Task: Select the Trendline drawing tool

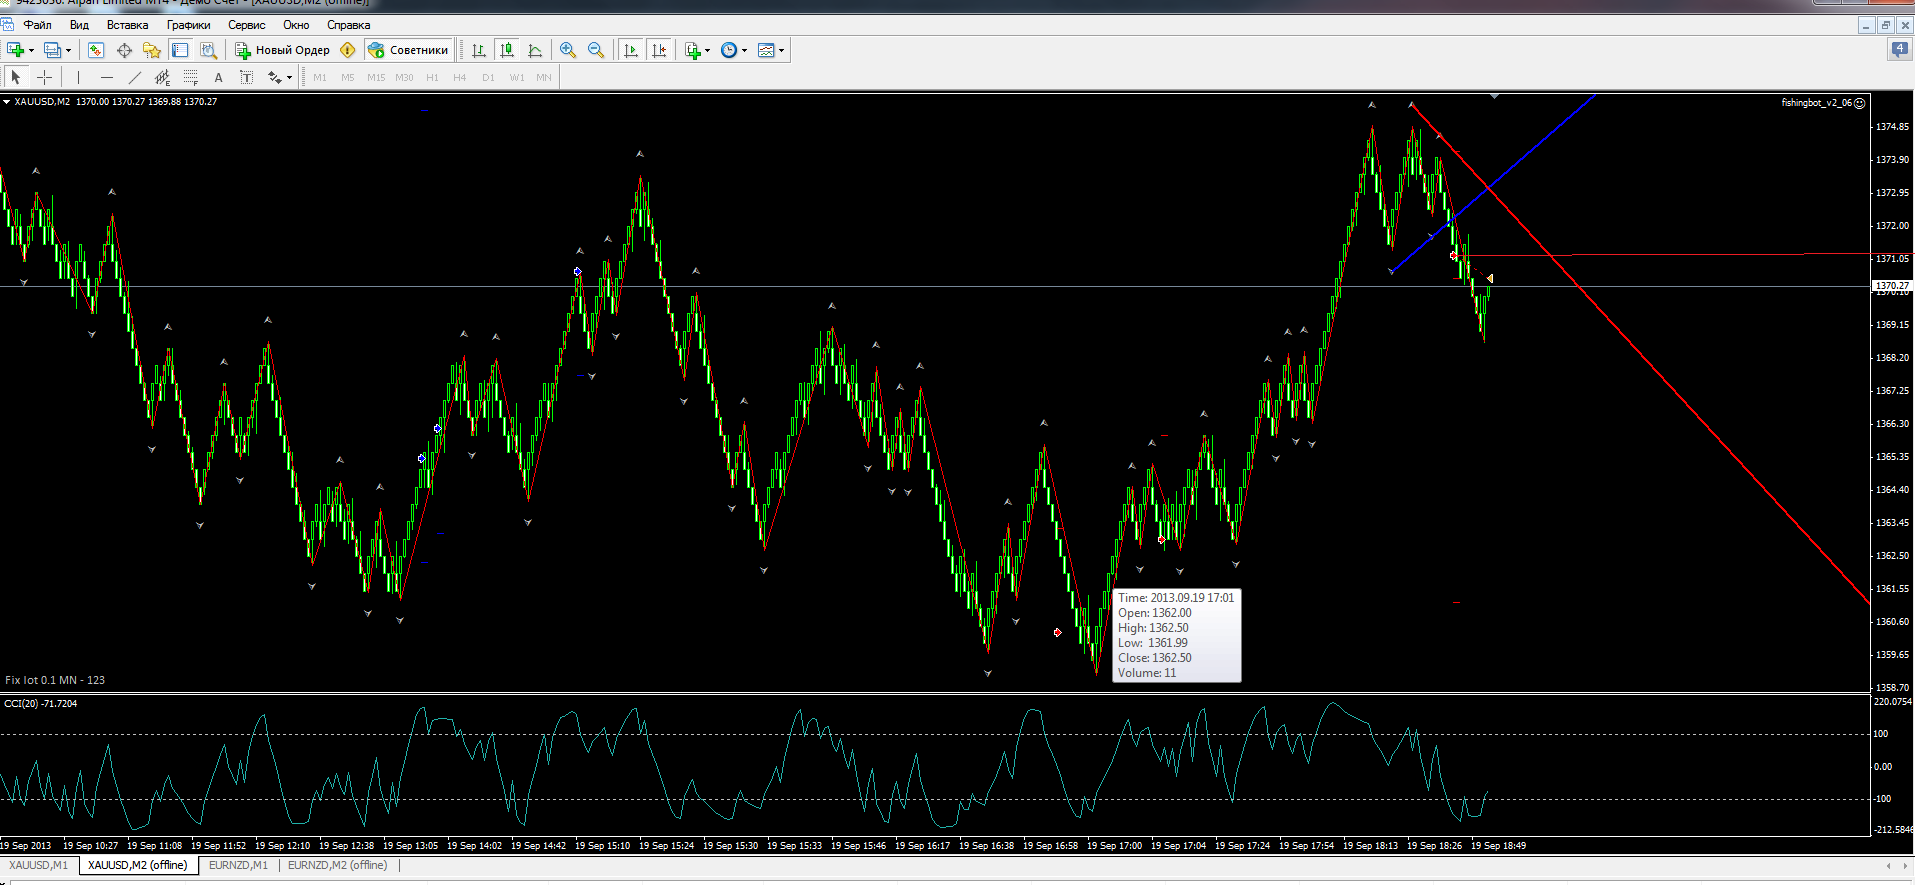Action: pyautogui.click(x=134, y=77)
